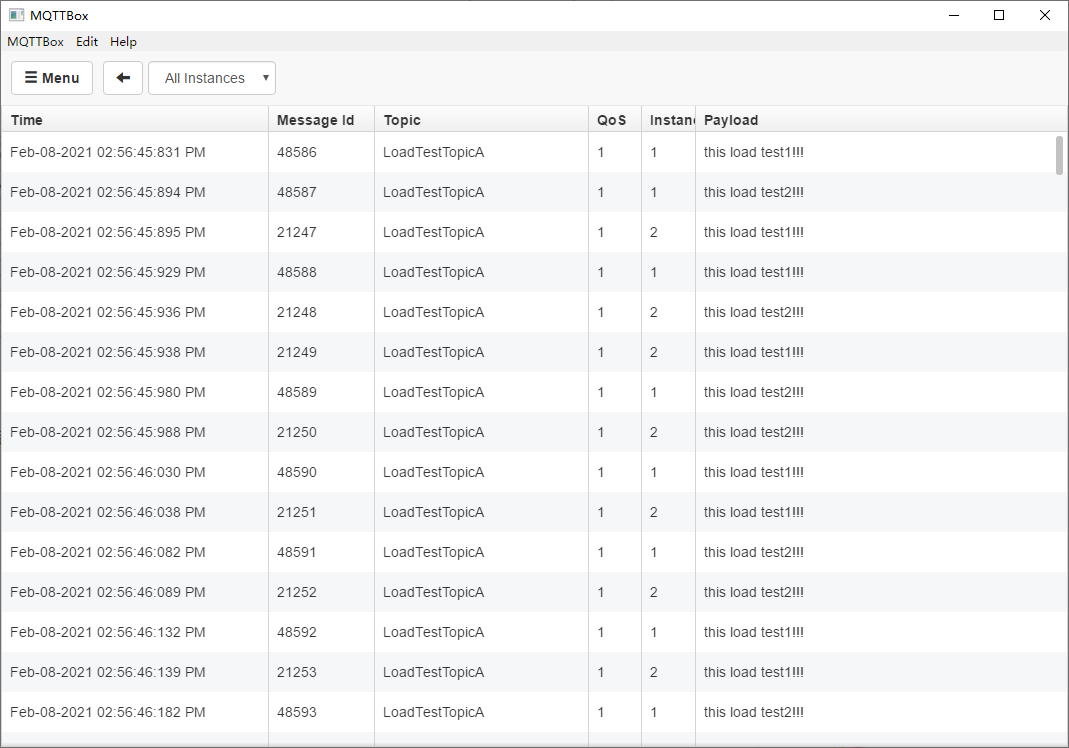
Task: Select message id 48591
Action: pos(297,552)
